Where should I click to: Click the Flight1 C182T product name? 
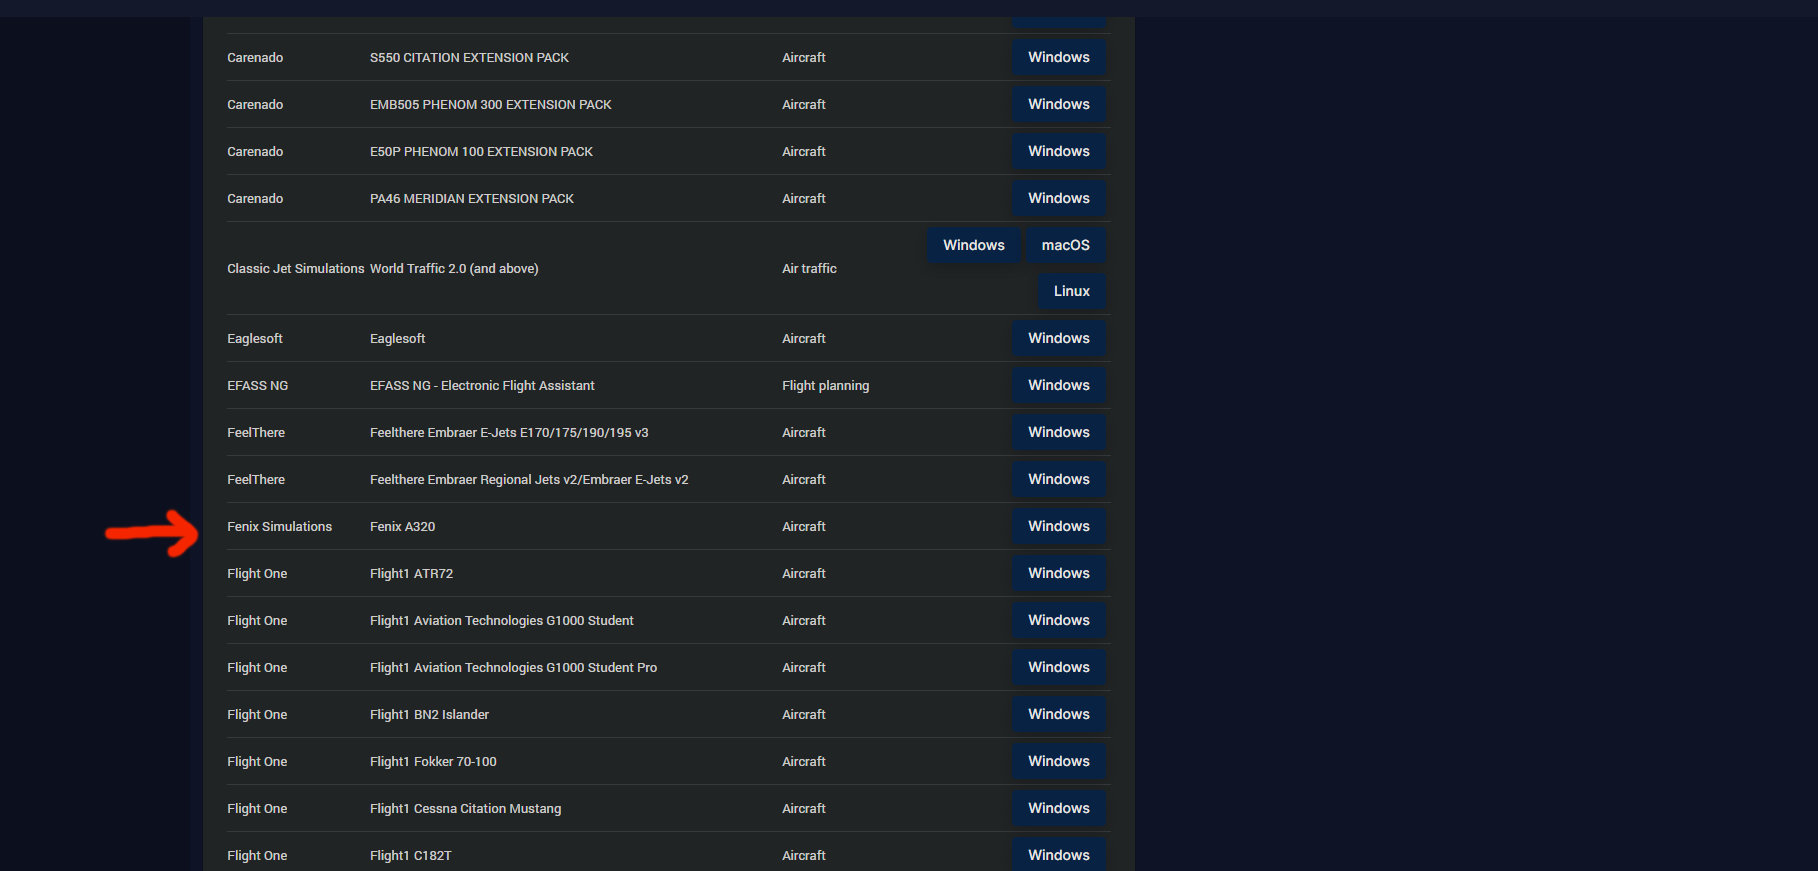[410, 856]
